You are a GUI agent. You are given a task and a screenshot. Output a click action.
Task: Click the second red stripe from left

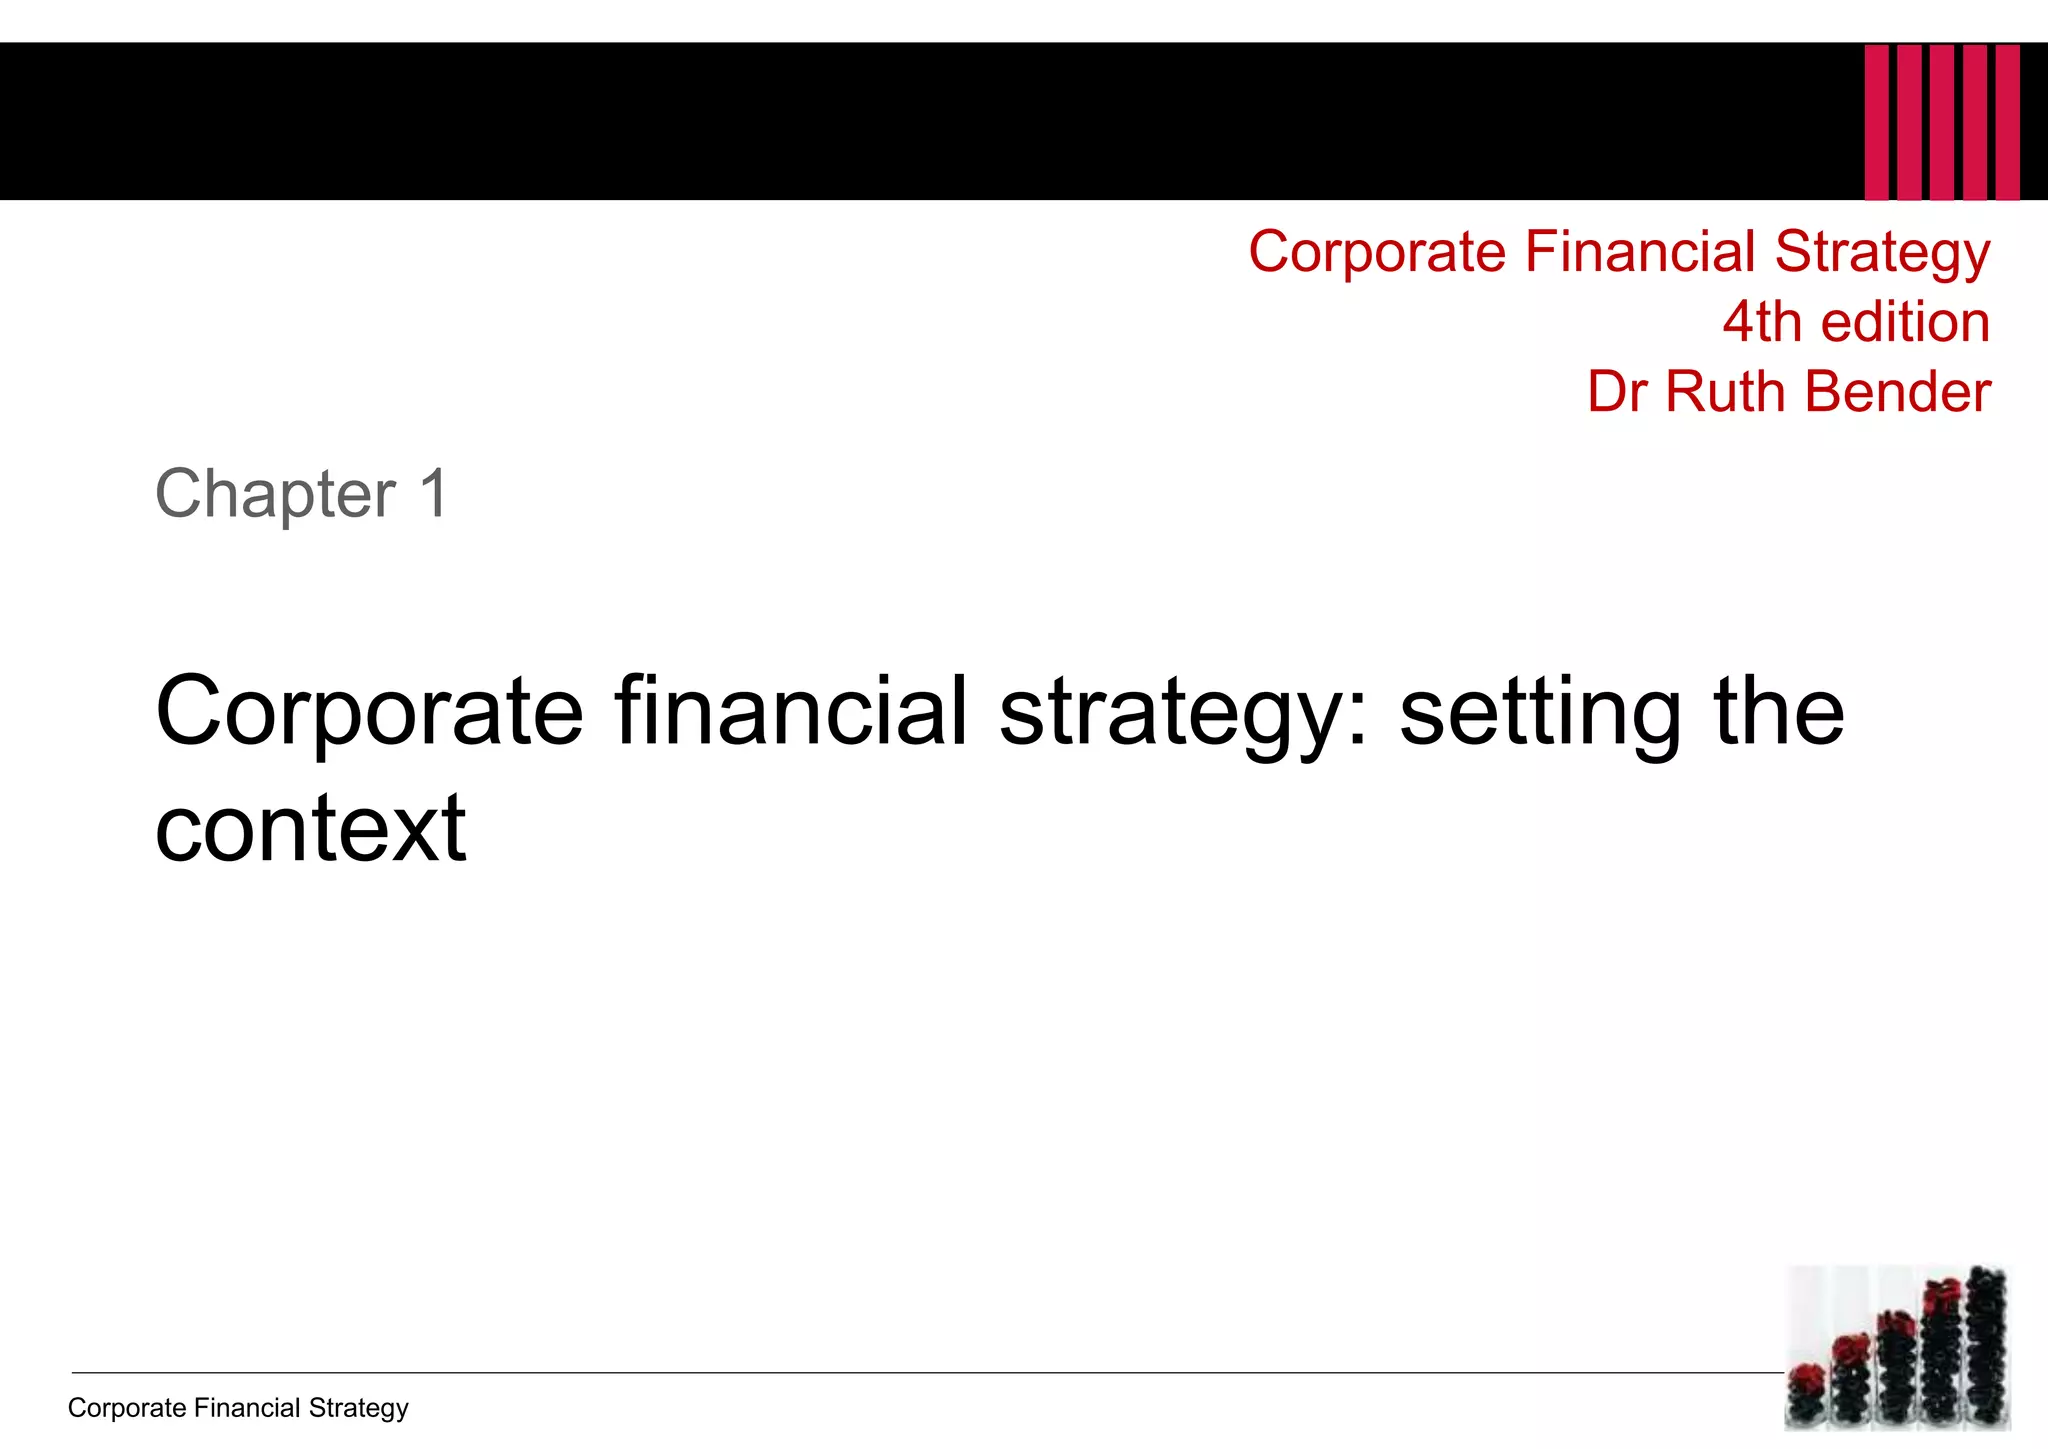pos(1909,122)
